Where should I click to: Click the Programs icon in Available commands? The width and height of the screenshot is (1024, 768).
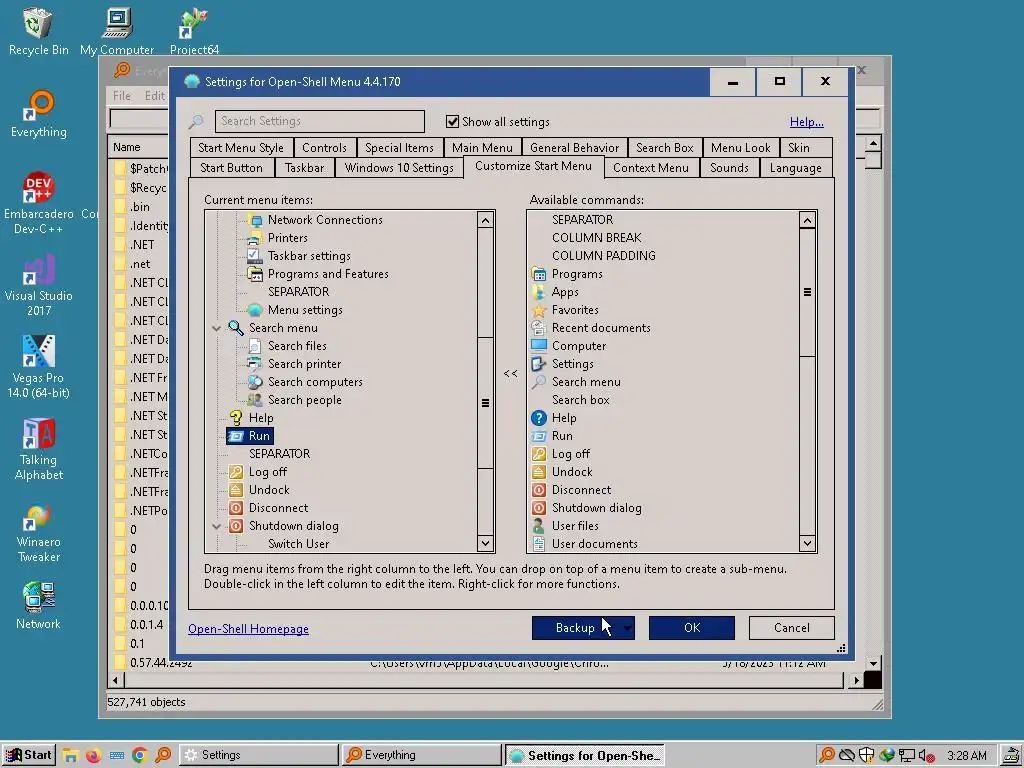pos(539,274)
